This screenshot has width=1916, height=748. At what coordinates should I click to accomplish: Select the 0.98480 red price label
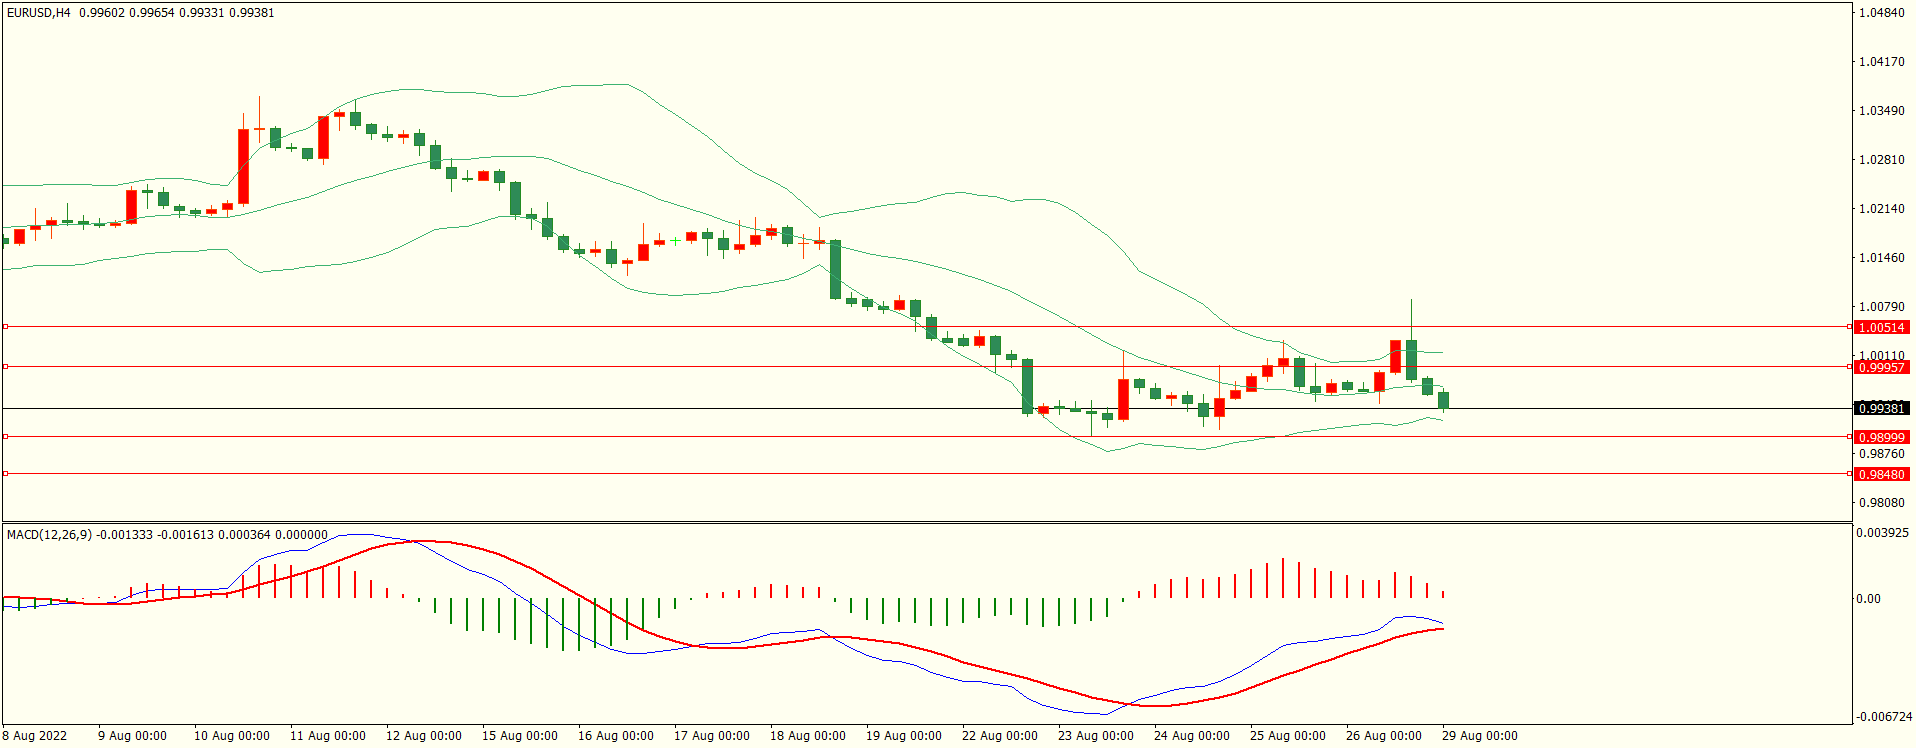click(x=1881, y=475)
